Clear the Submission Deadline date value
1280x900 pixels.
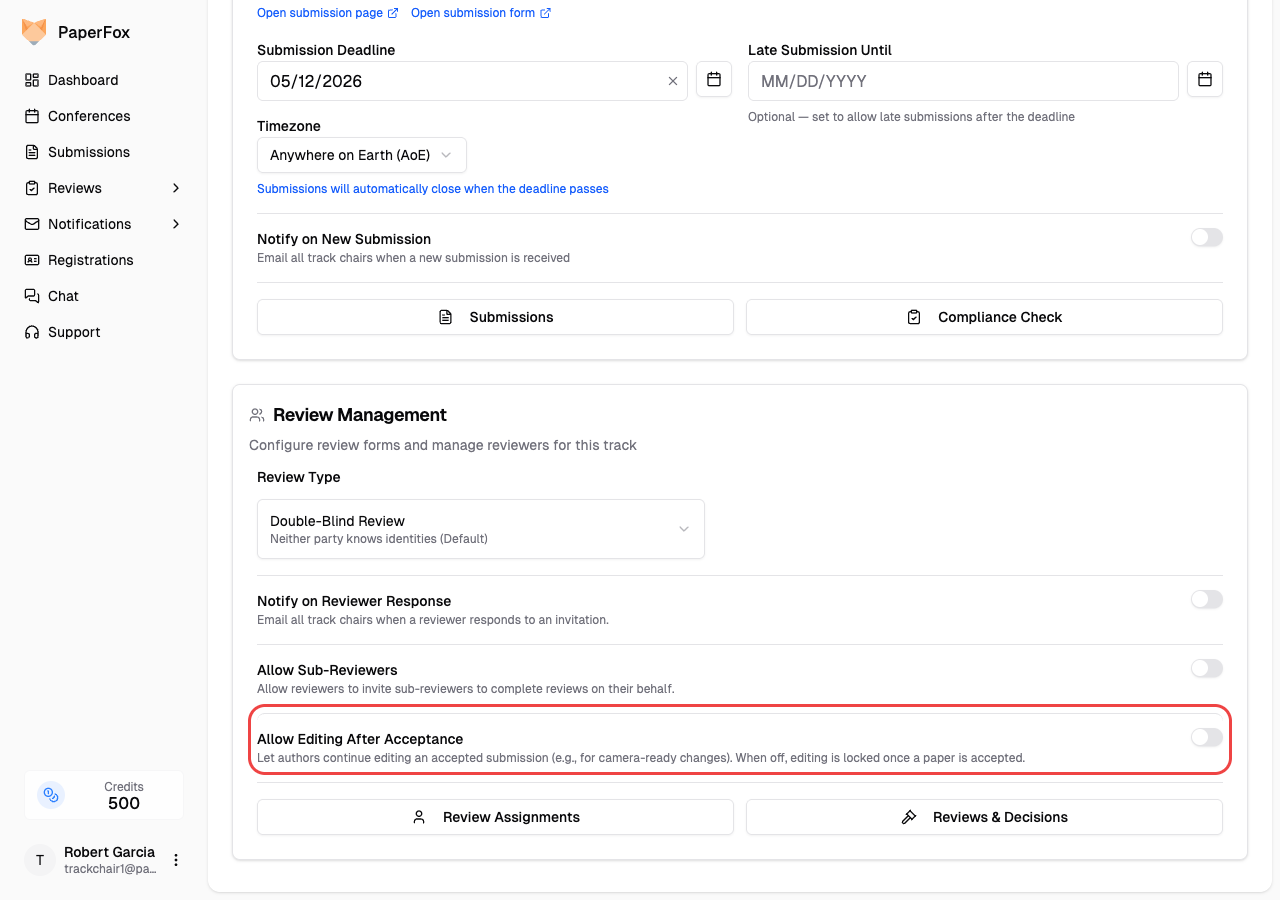673,81
